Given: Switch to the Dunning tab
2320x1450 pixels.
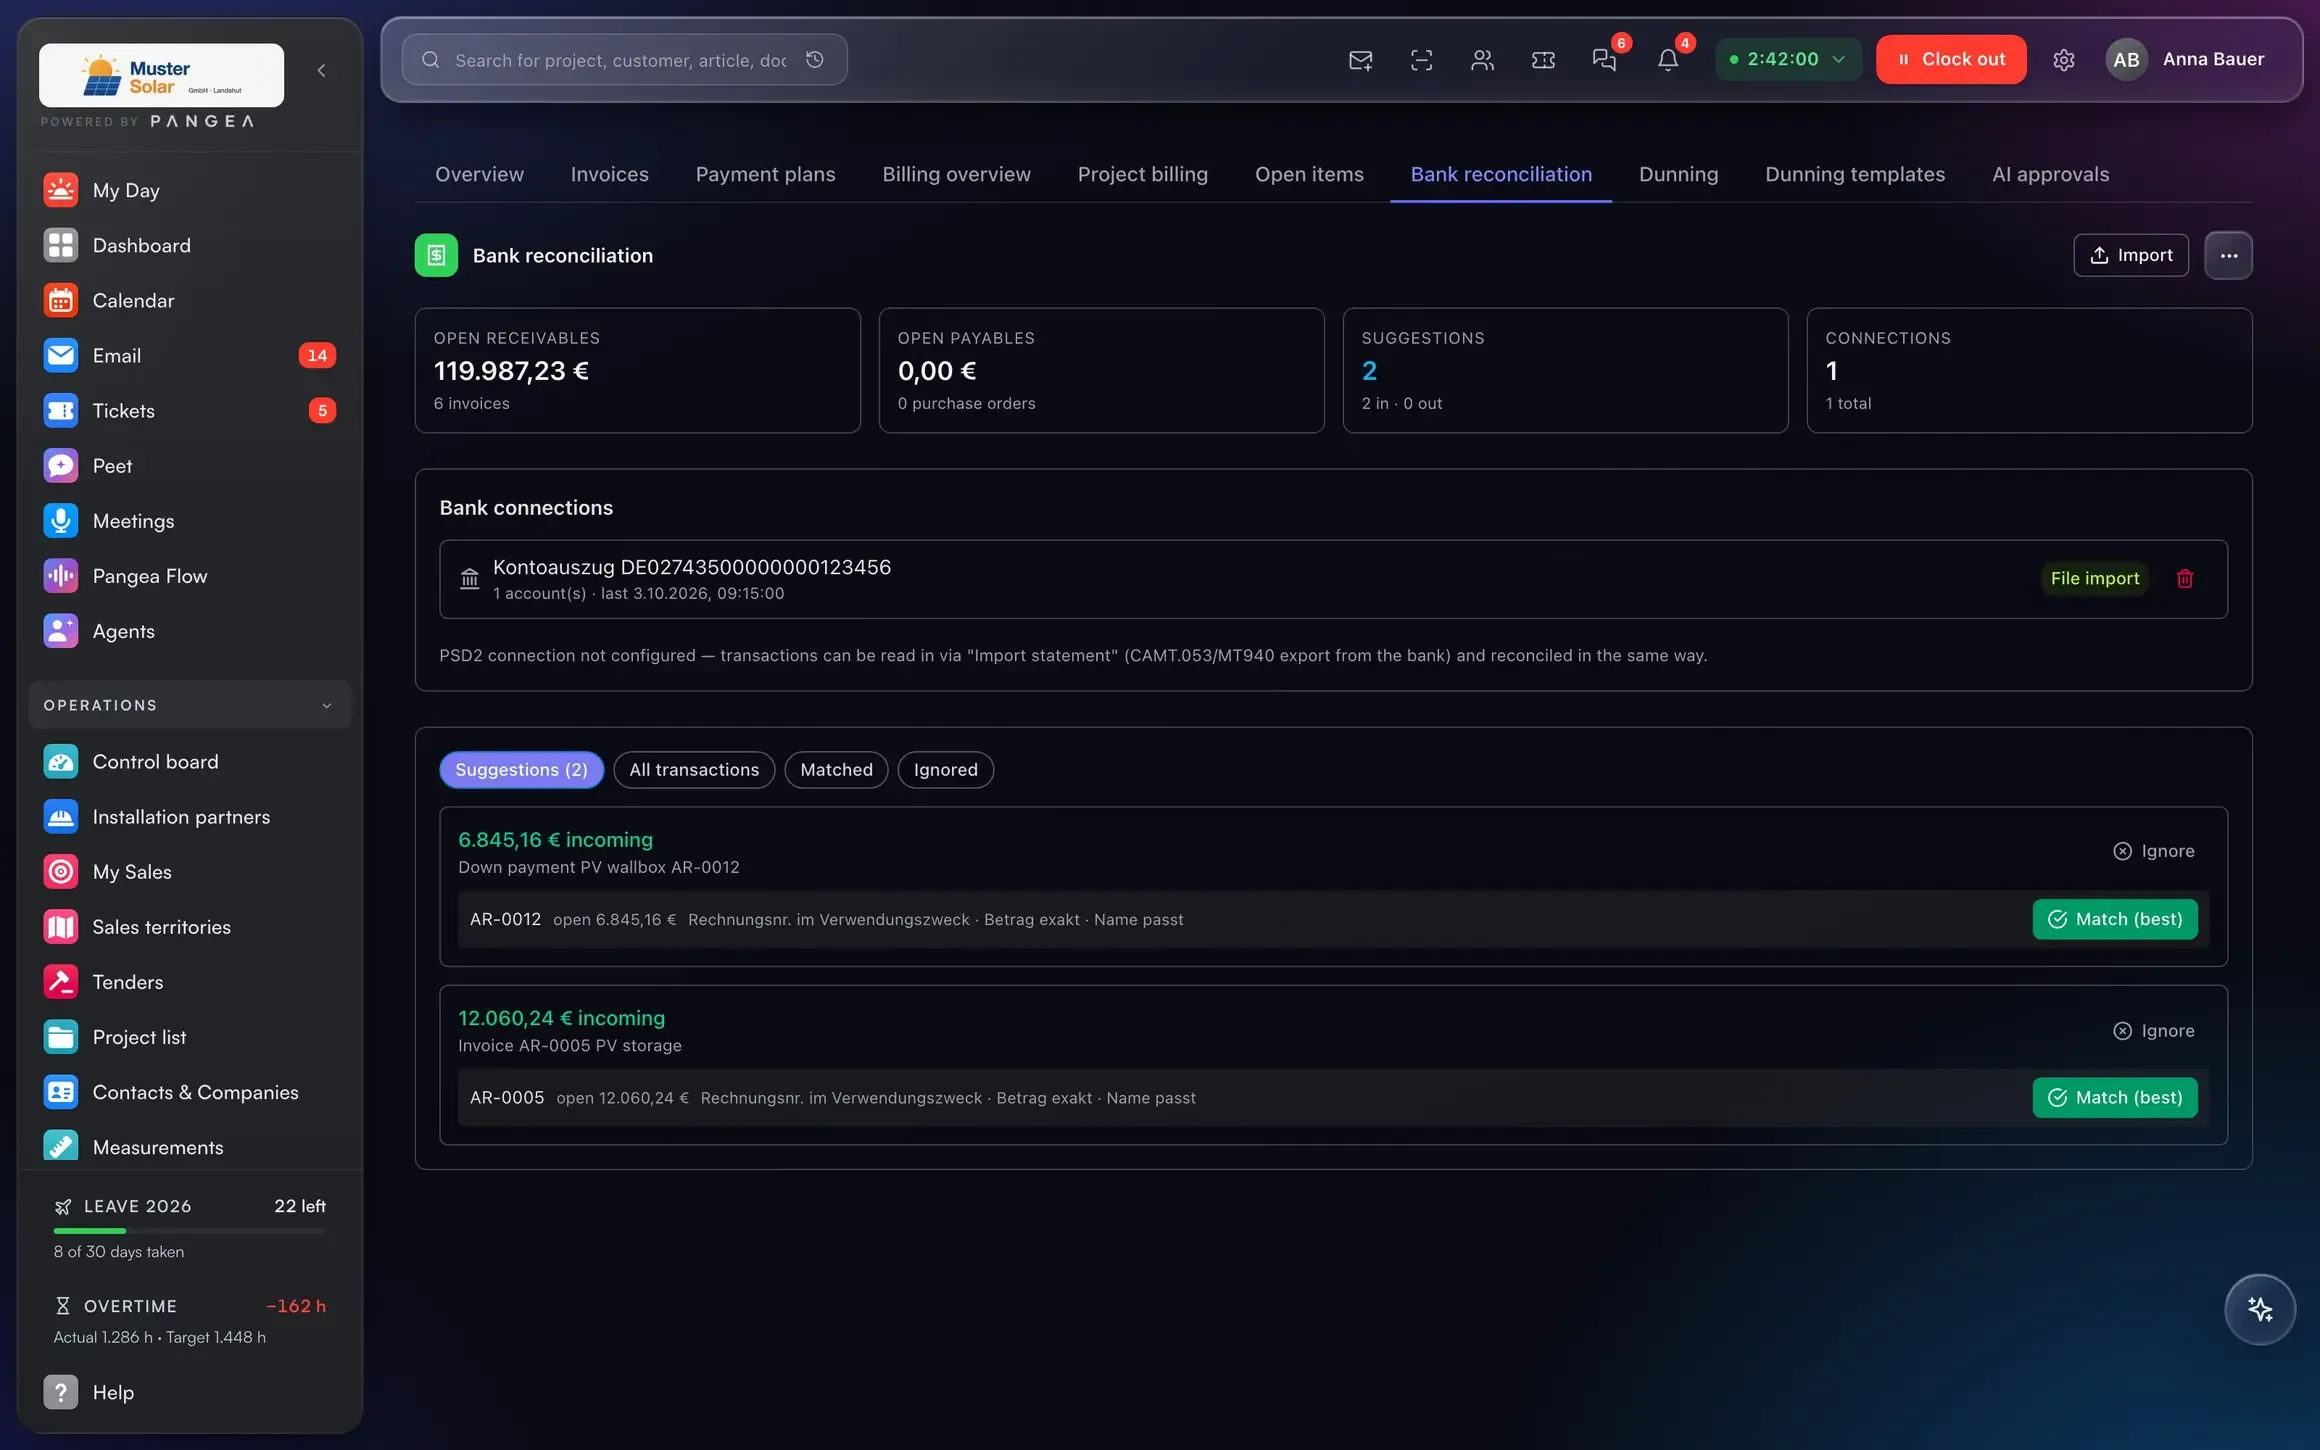Looking at the screenshot, I should [1678, 174].
